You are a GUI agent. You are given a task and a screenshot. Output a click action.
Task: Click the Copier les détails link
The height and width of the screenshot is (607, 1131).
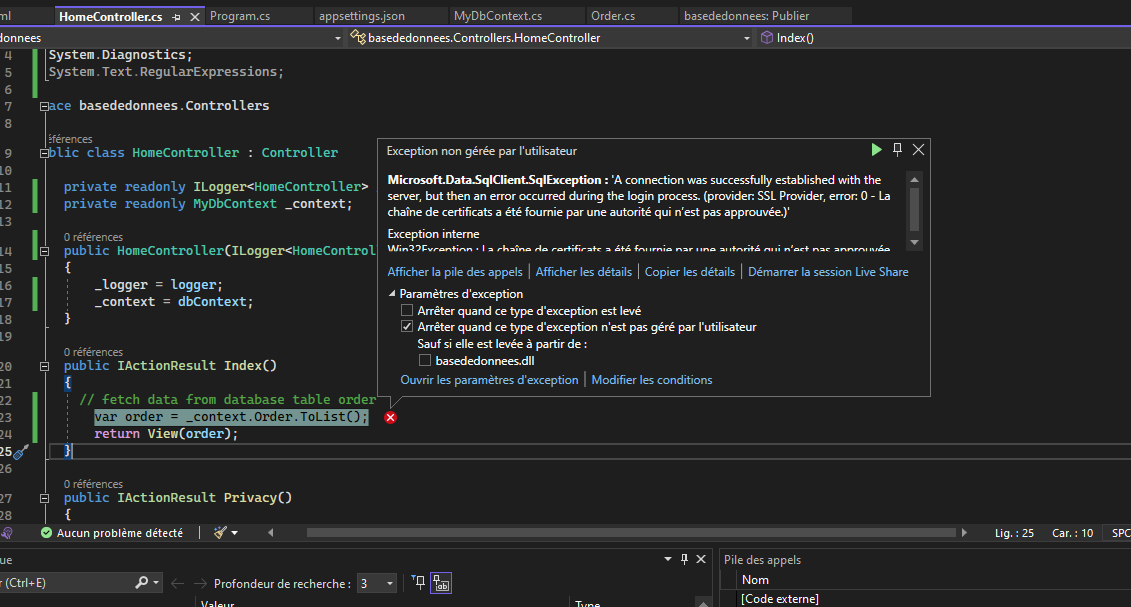click(x=690, y=272)
